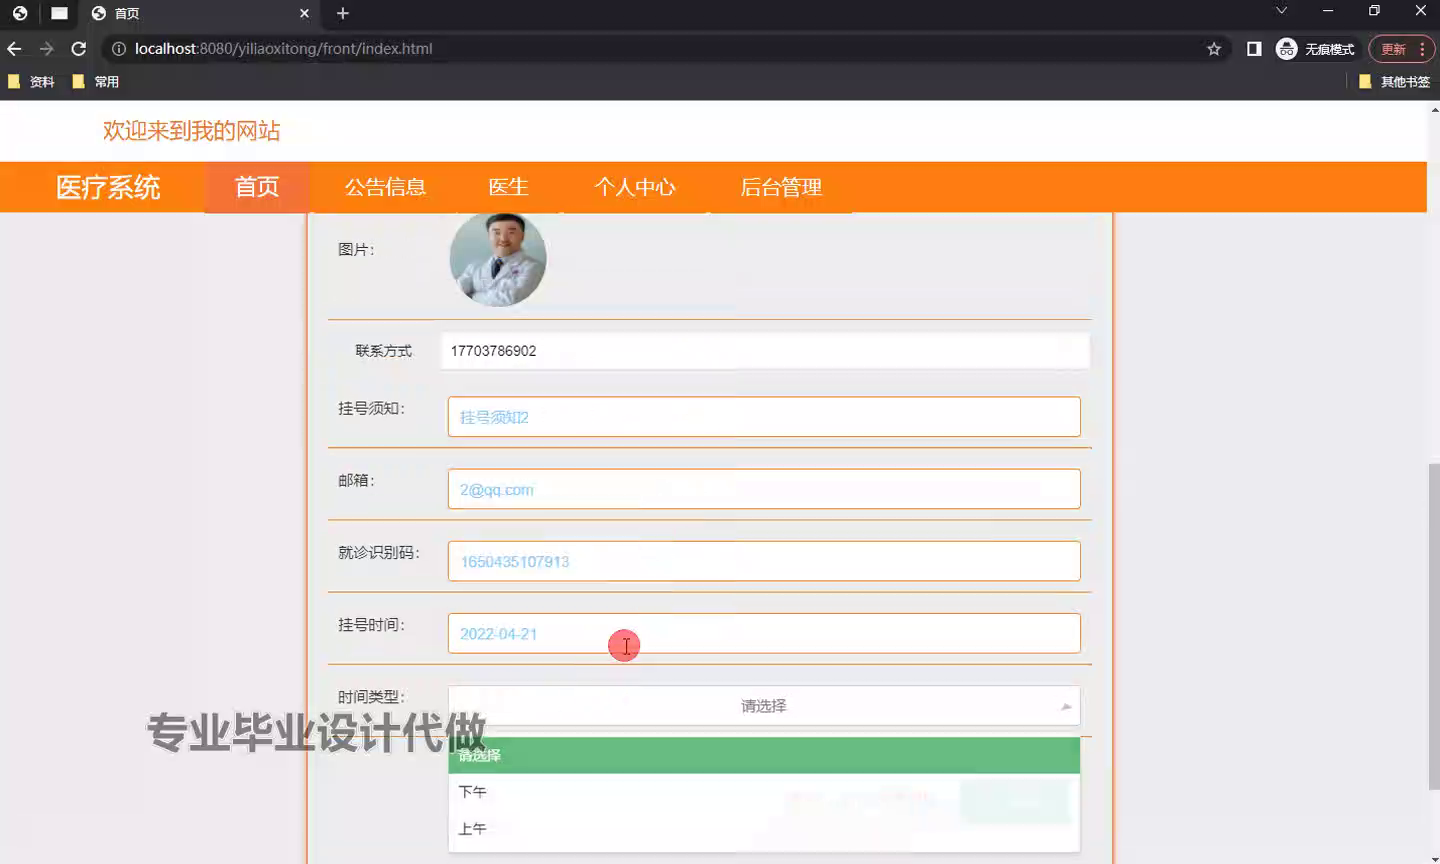Click the address bar URL
The width and height of the screenshot is (1440, 864).
click(283, 49)
